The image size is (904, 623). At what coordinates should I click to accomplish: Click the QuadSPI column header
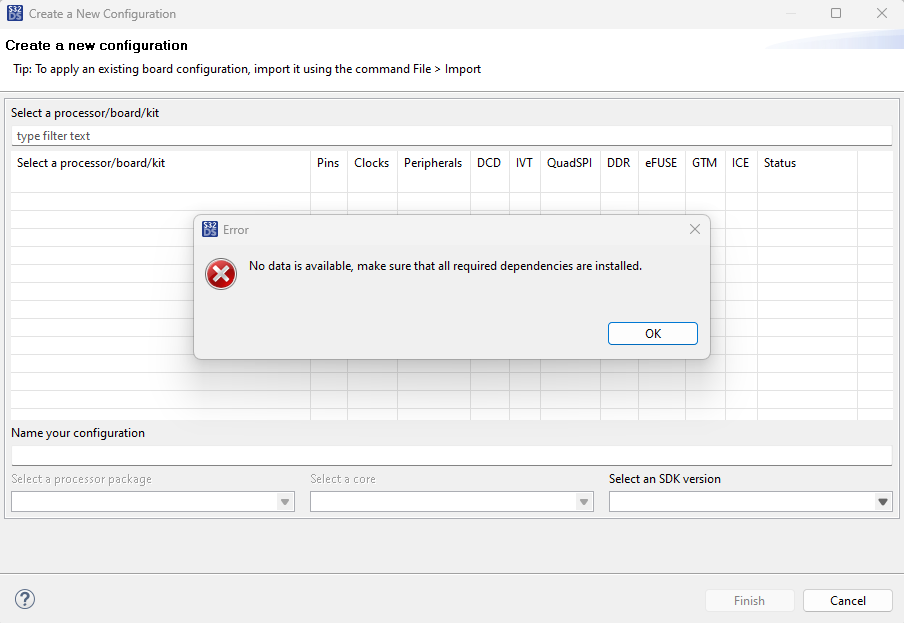click(x=569, y=162)
